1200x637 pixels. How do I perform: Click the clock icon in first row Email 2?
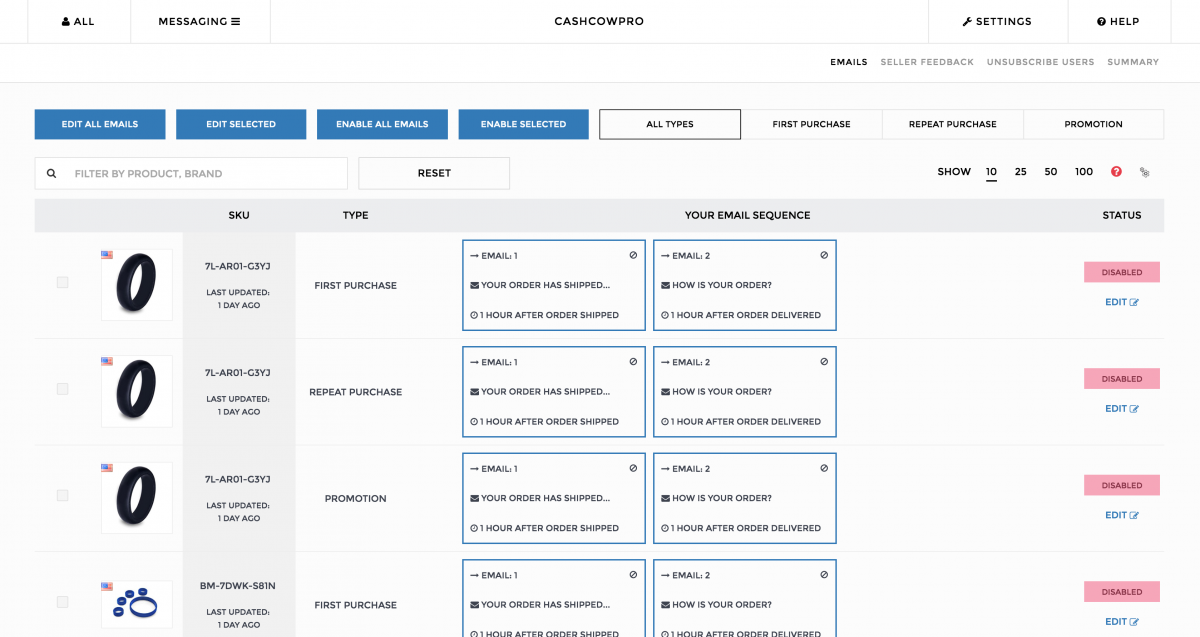(665, 315)
